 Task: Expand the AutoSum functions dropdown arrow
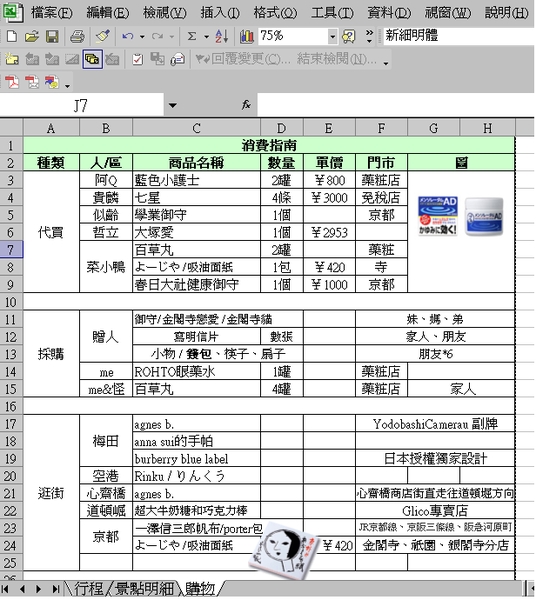206,37
